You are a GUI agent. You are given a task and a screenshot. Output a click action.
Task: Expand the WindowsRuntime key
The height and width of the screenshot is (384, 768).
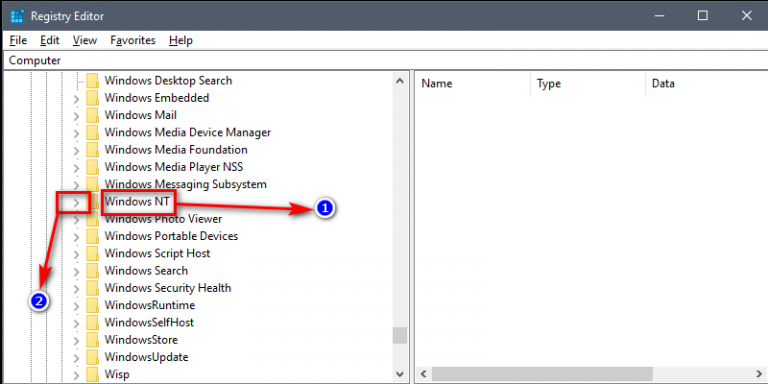76,306
